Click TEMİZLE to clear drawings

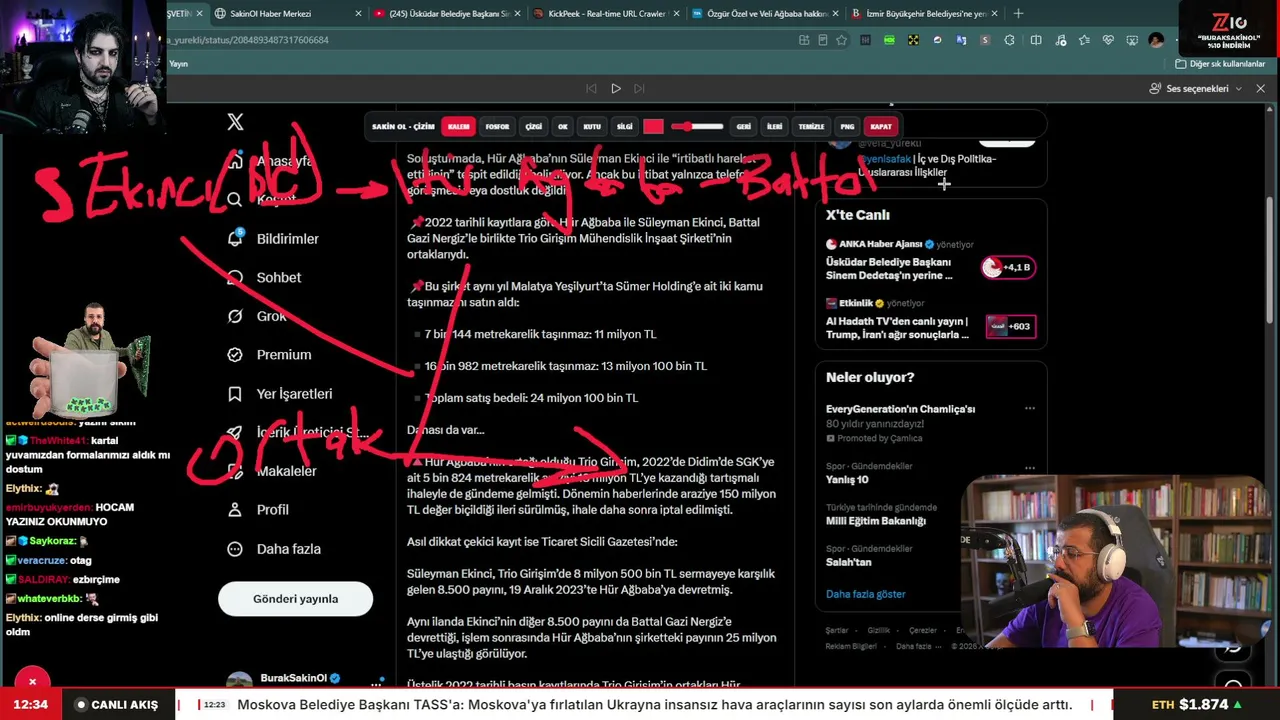[x=811, y=127]
